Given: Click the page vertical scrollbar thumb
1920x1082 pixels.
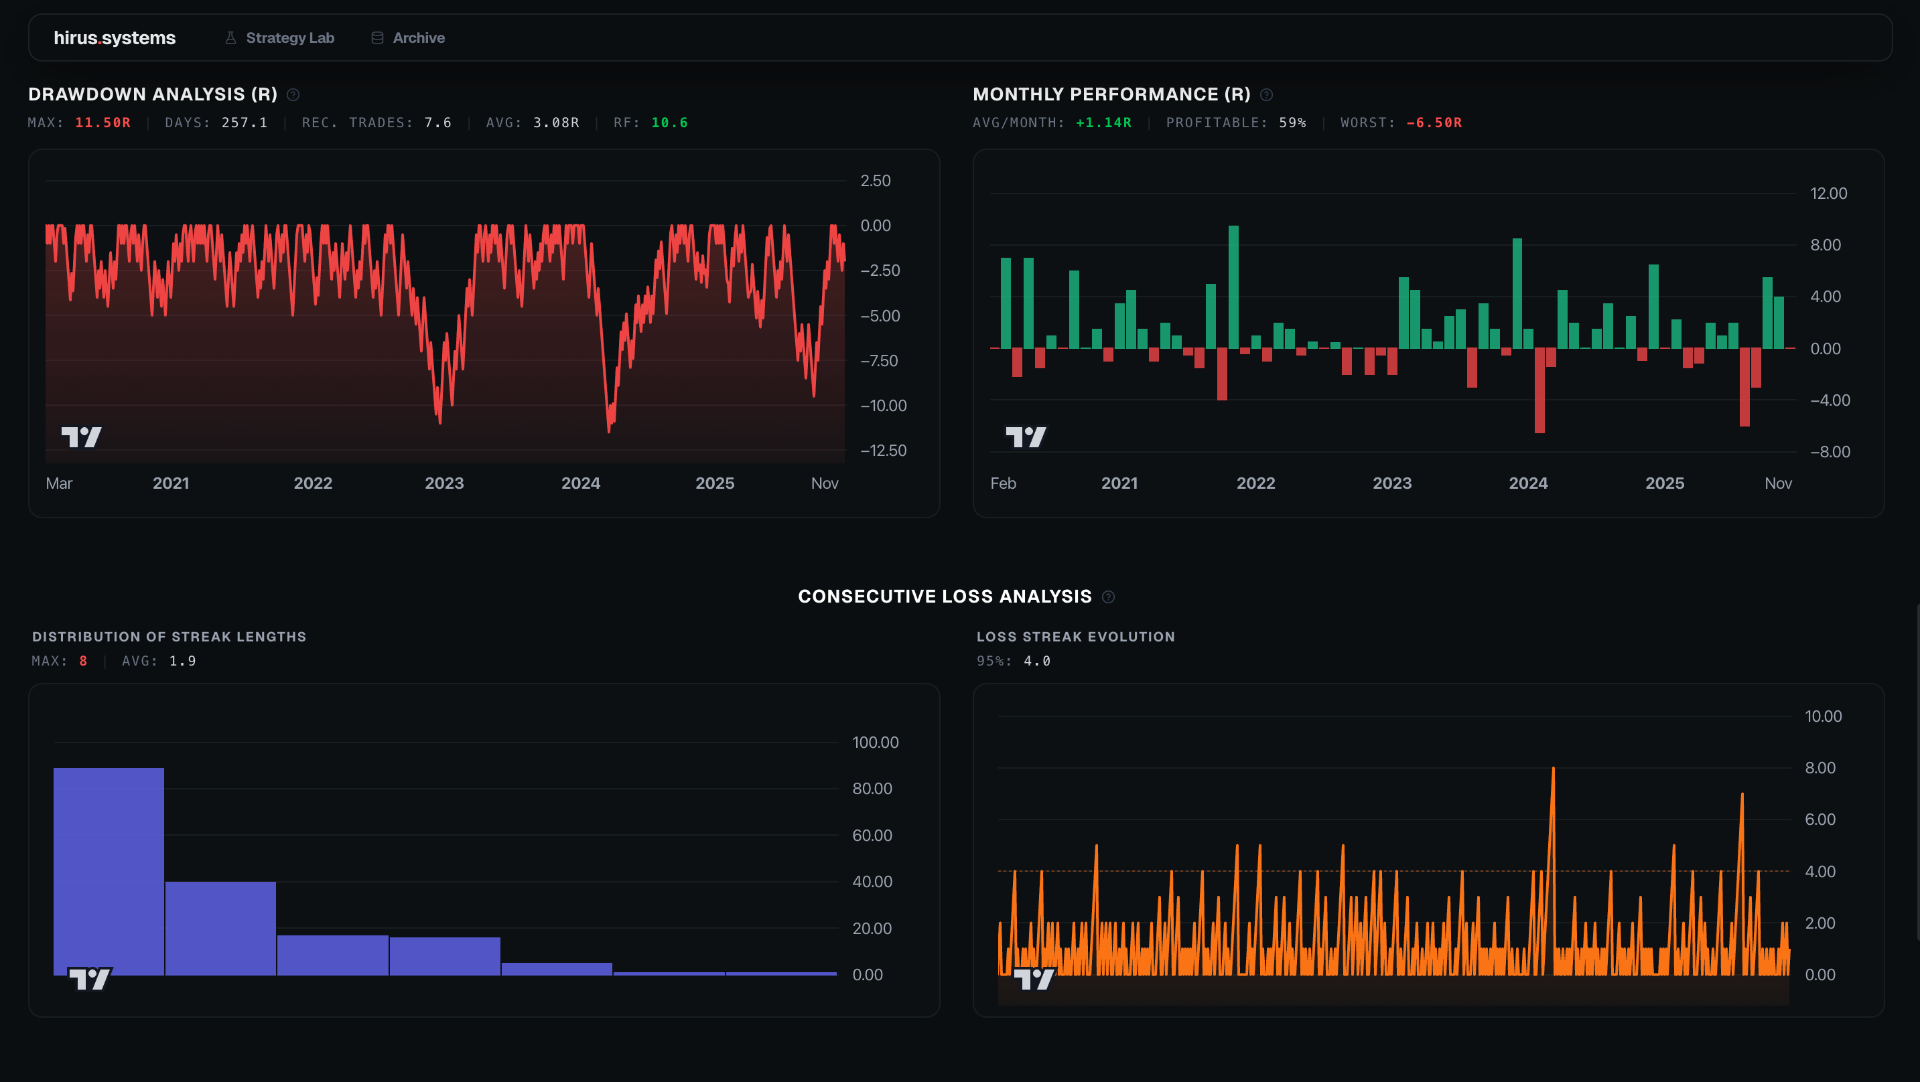Looking at the screenshot, I should tap(1916, 770).
